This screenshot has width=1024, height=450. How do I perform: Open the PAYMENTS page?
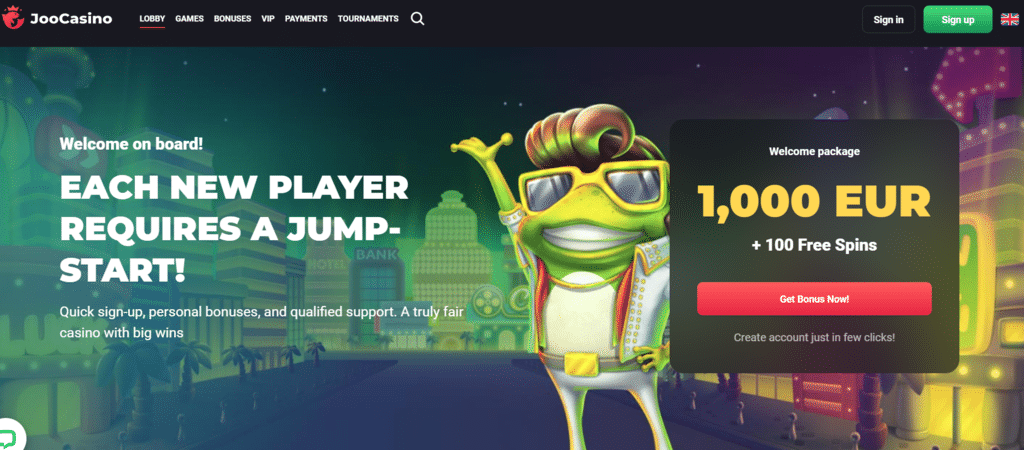click(x=306, y=19)
